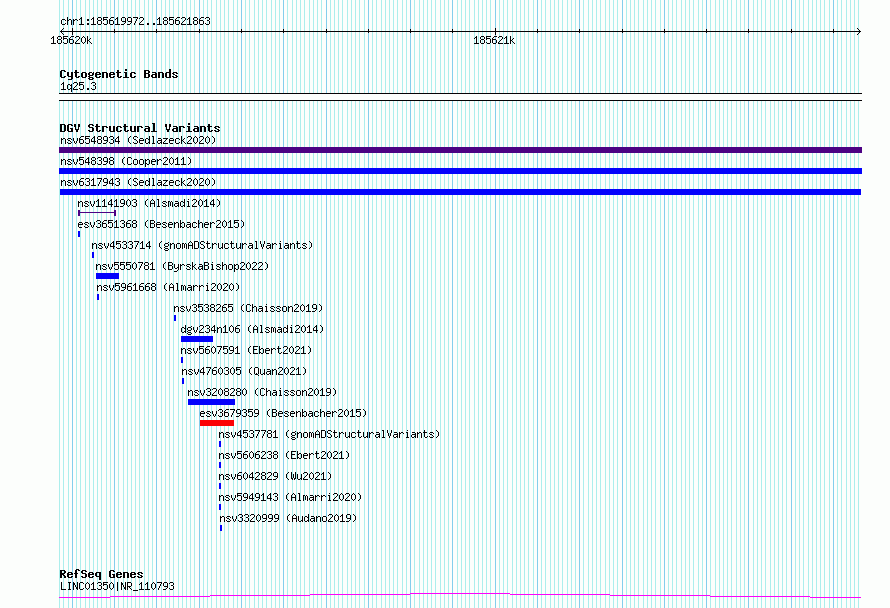The height and width of the screenshot is (608, 890).
Task: Open the LINC01350|NR_110793 gene label
Action: point(117,586)
